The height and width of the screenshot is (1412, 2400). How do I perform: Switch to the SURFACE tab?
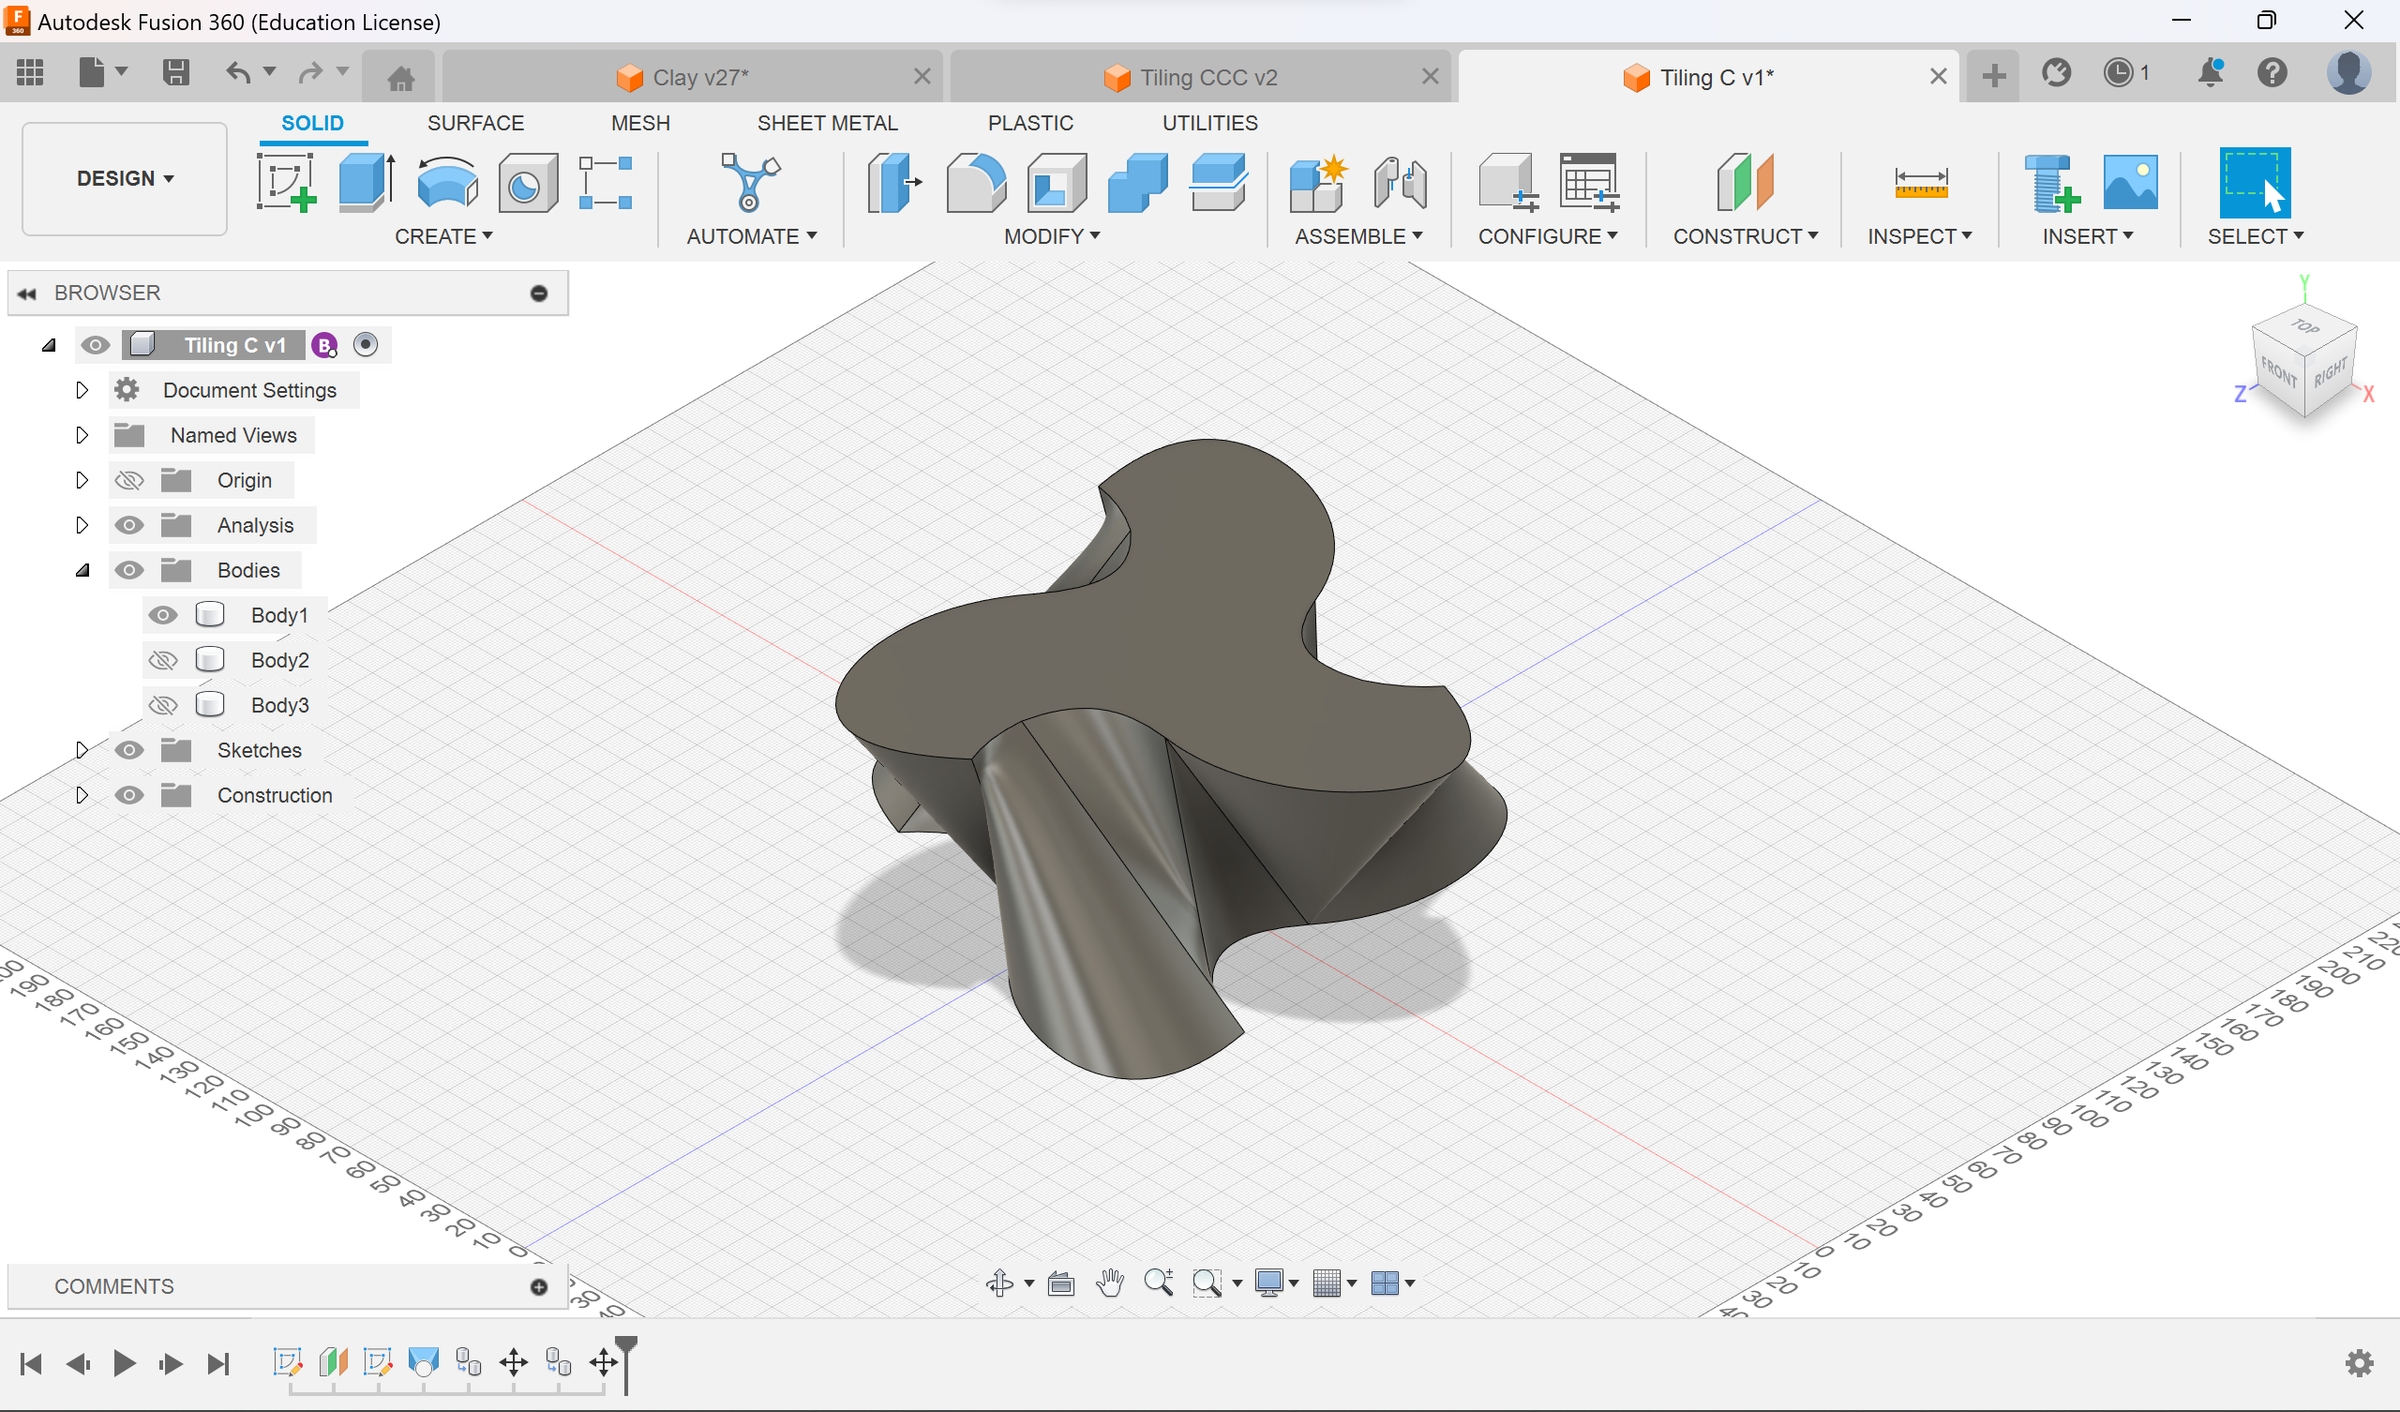tap(476, 122)
